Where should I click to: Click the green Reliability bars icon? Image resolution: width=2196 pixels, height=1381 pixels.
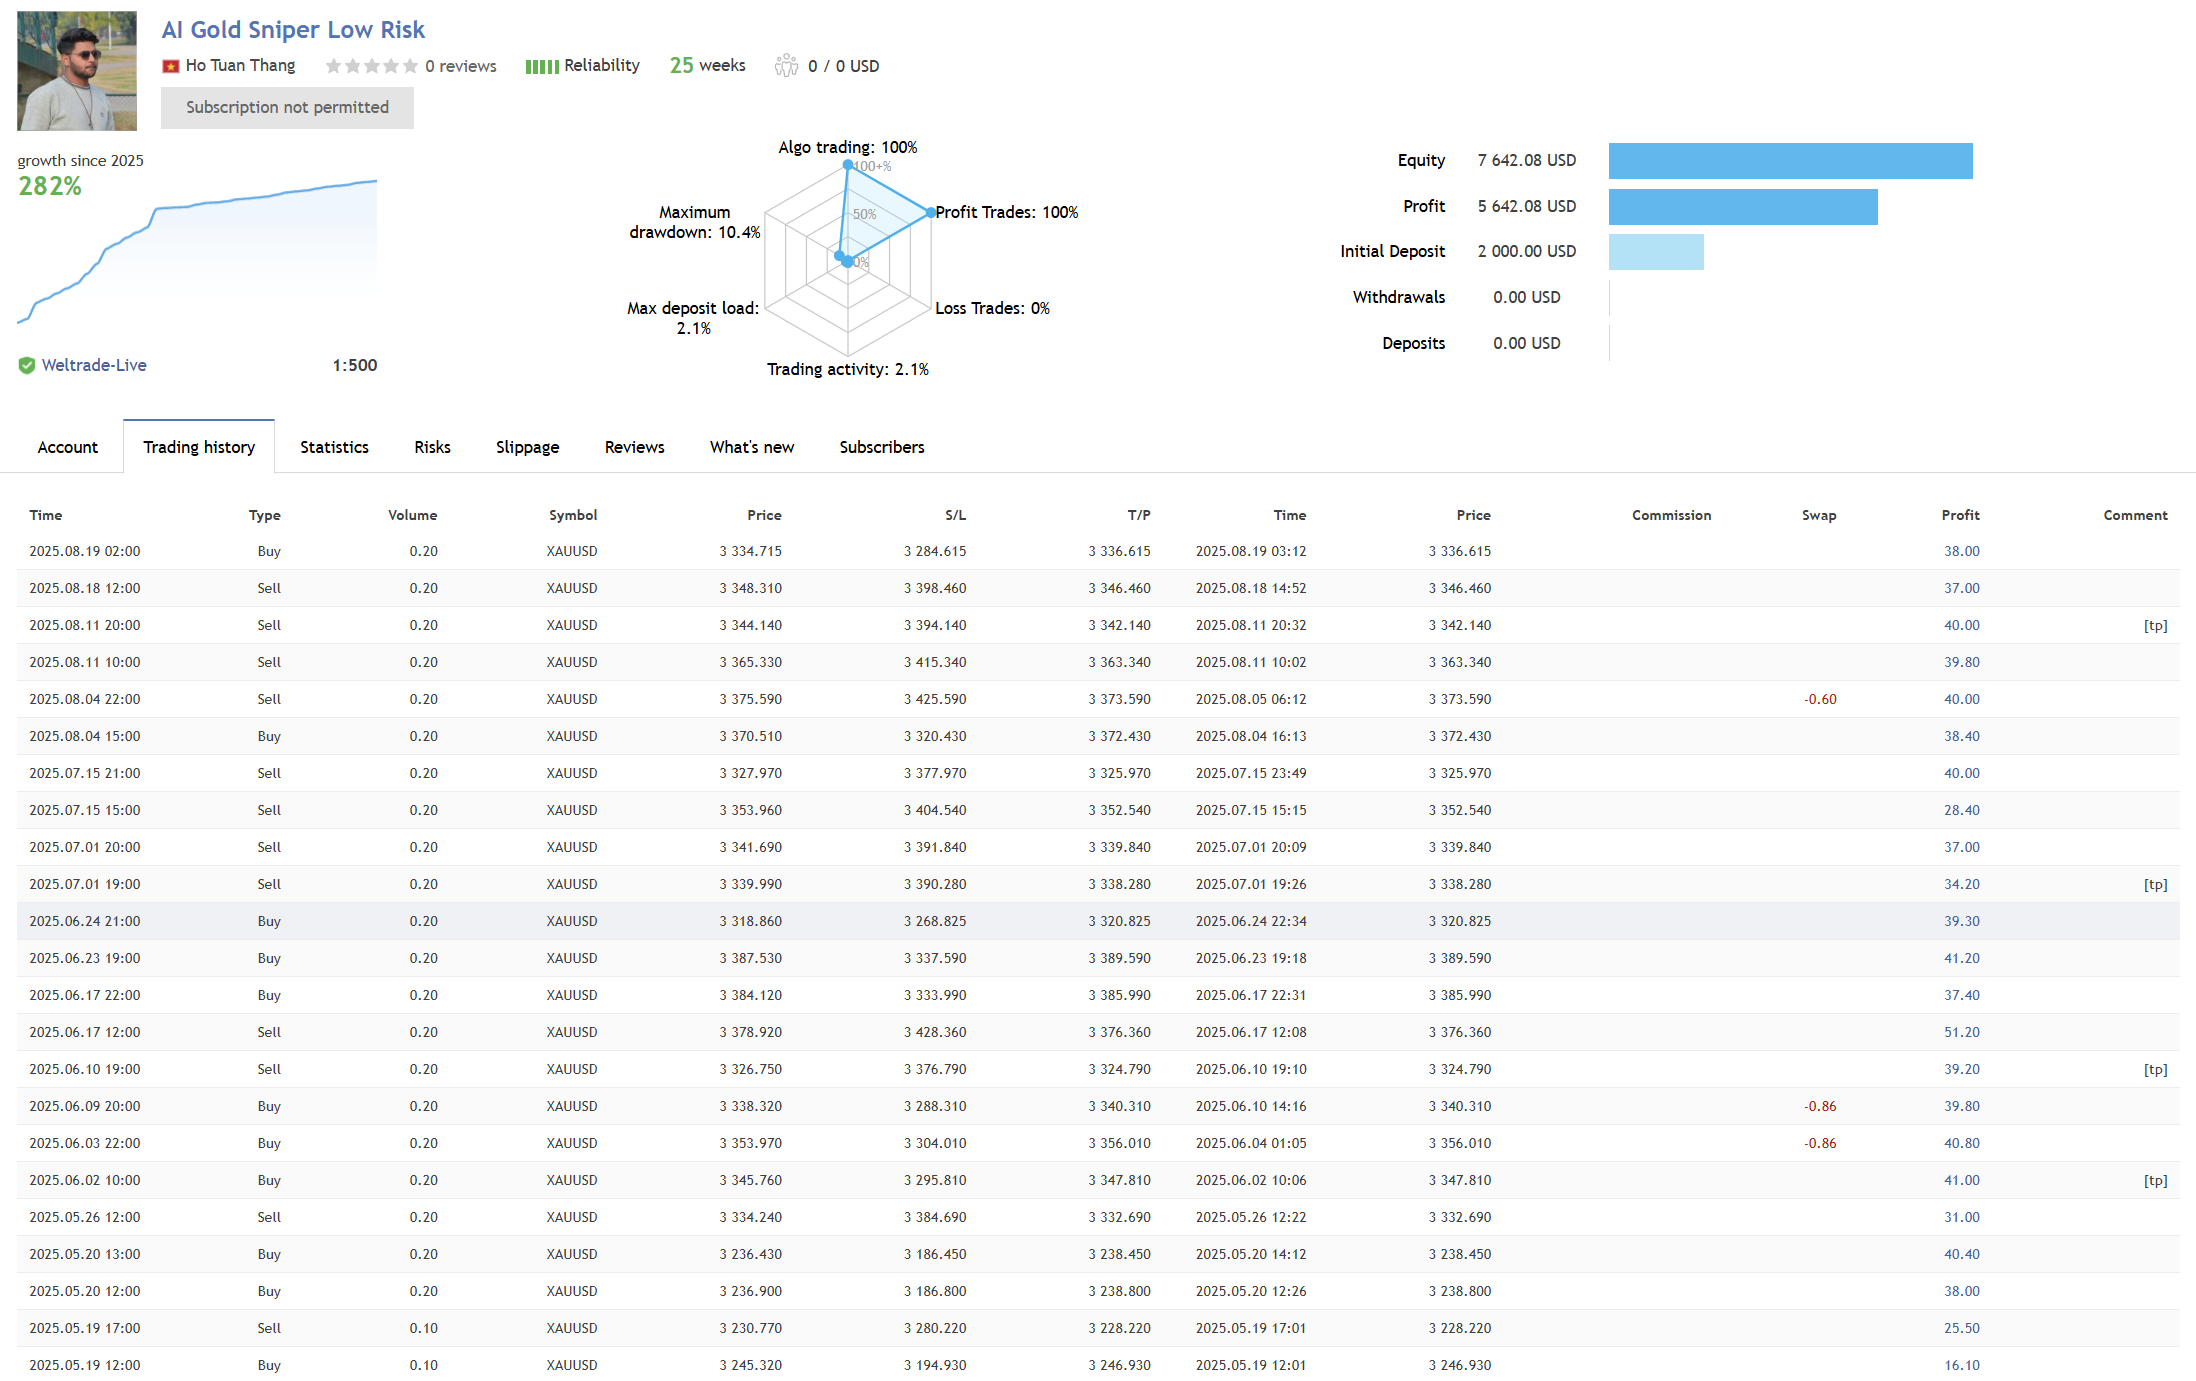[x=542, y=66]
